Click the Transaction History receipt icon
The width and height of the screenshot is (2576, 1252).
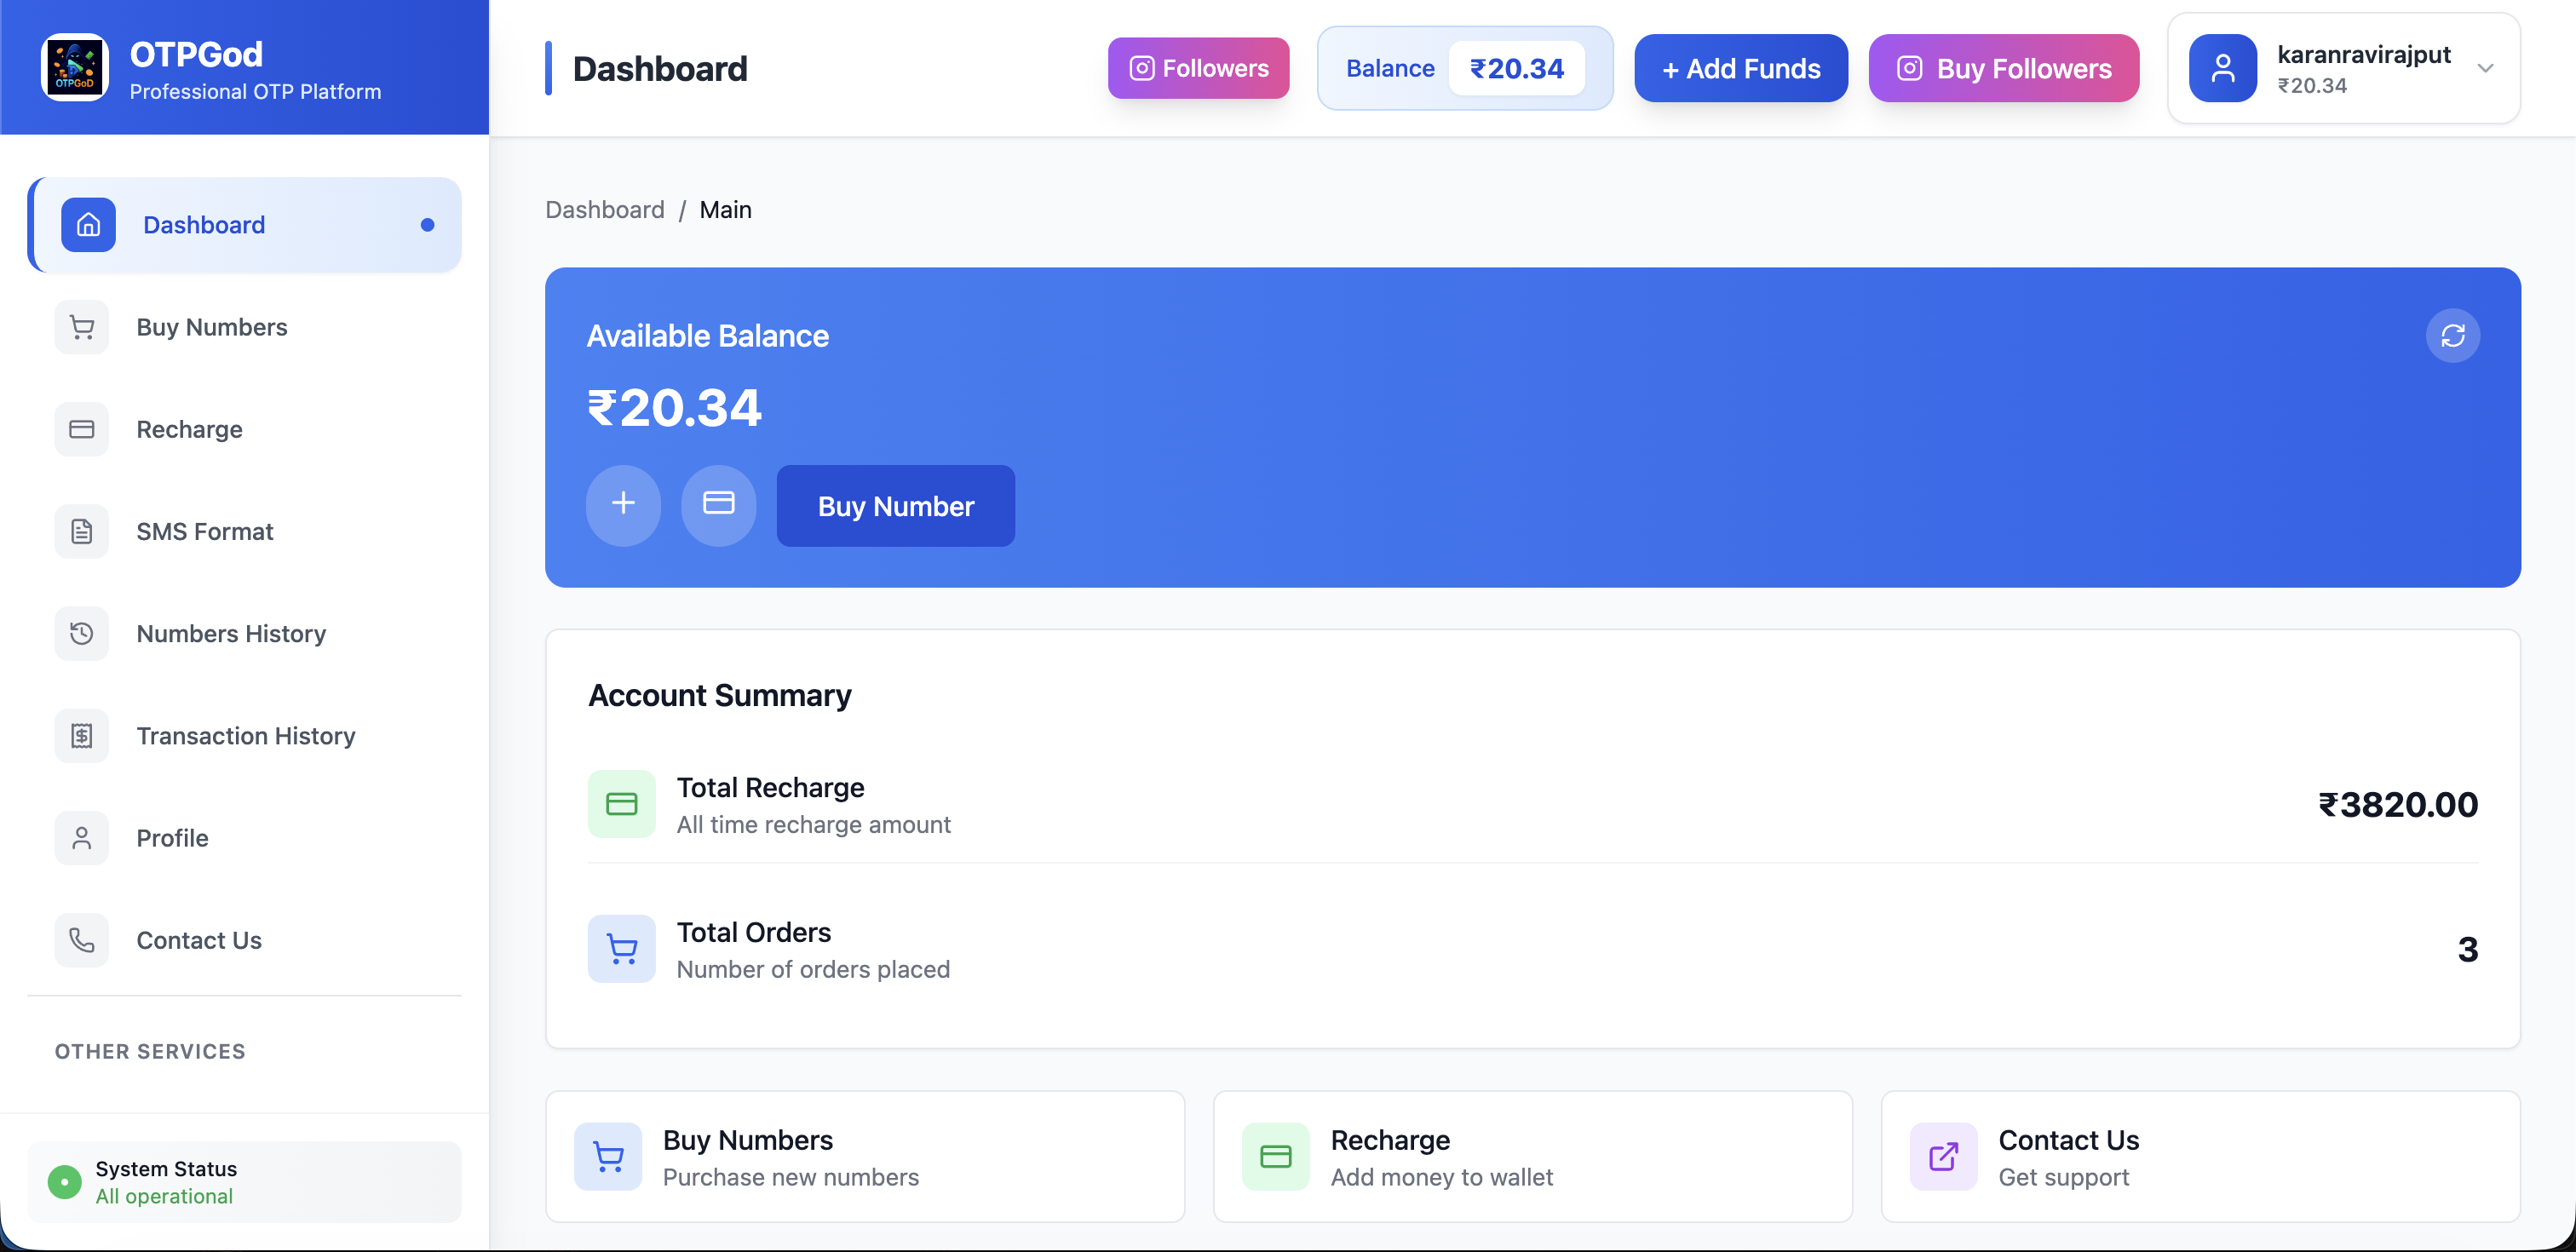tap(82, 736)
